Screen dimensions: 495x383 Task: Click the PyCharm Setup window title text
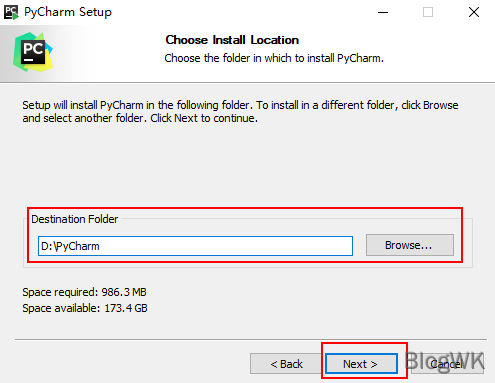click(68, 12)
